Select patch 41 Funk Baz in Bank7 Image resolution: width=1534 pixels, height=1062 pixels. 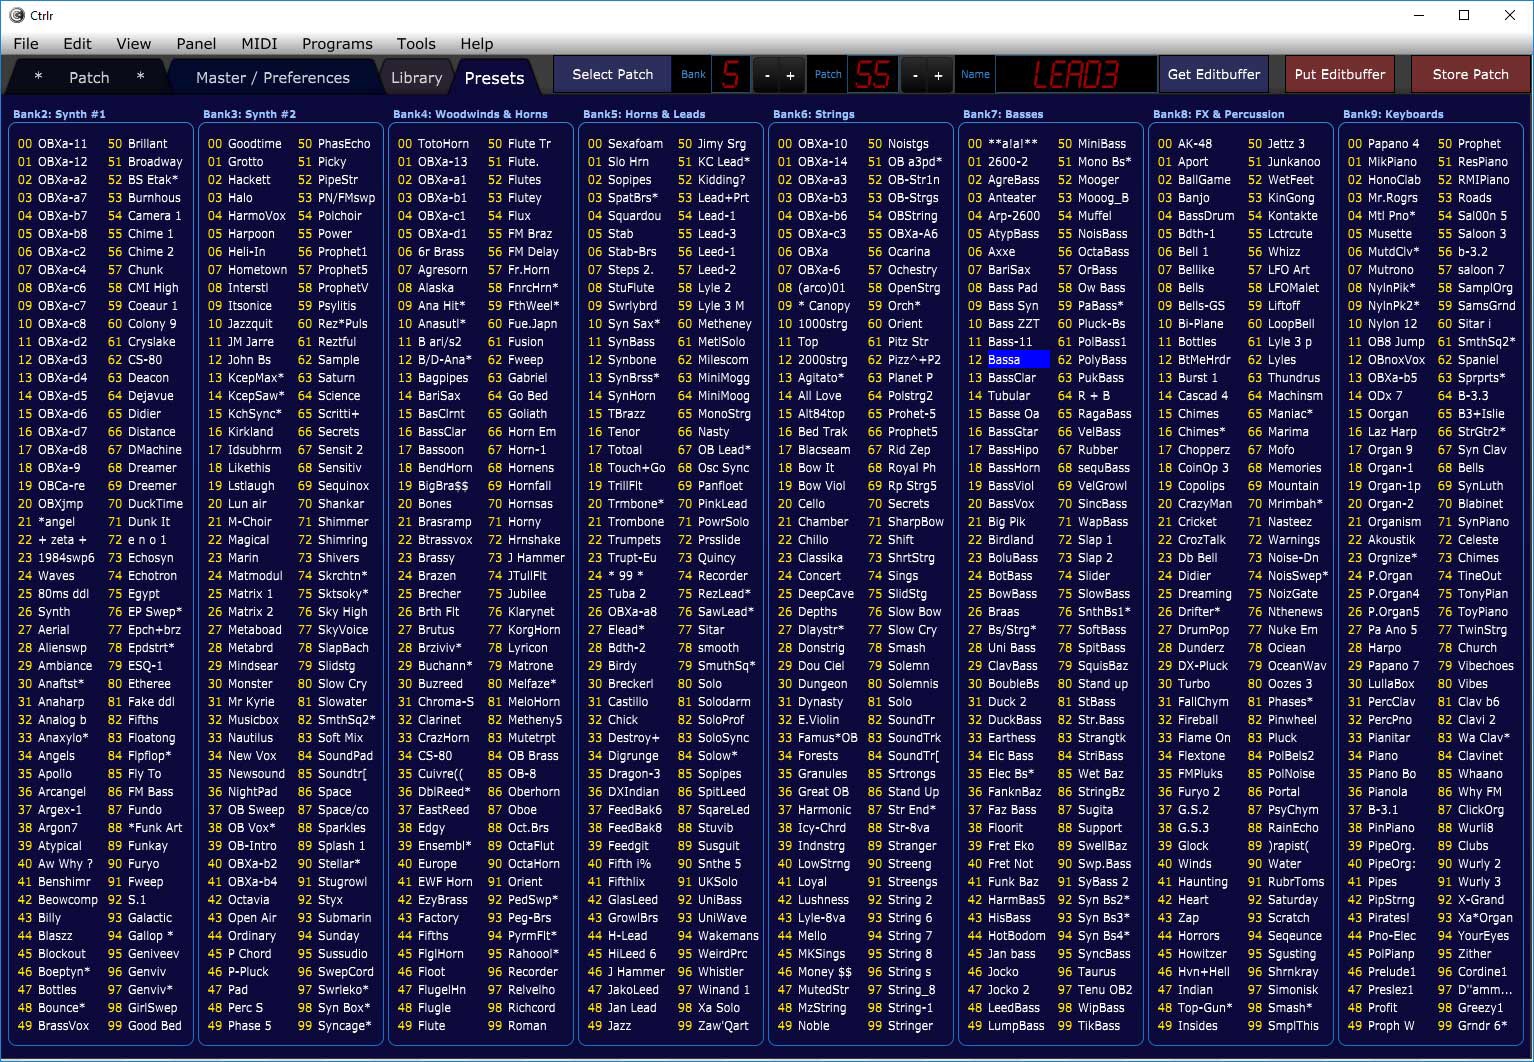point(1003,882)
